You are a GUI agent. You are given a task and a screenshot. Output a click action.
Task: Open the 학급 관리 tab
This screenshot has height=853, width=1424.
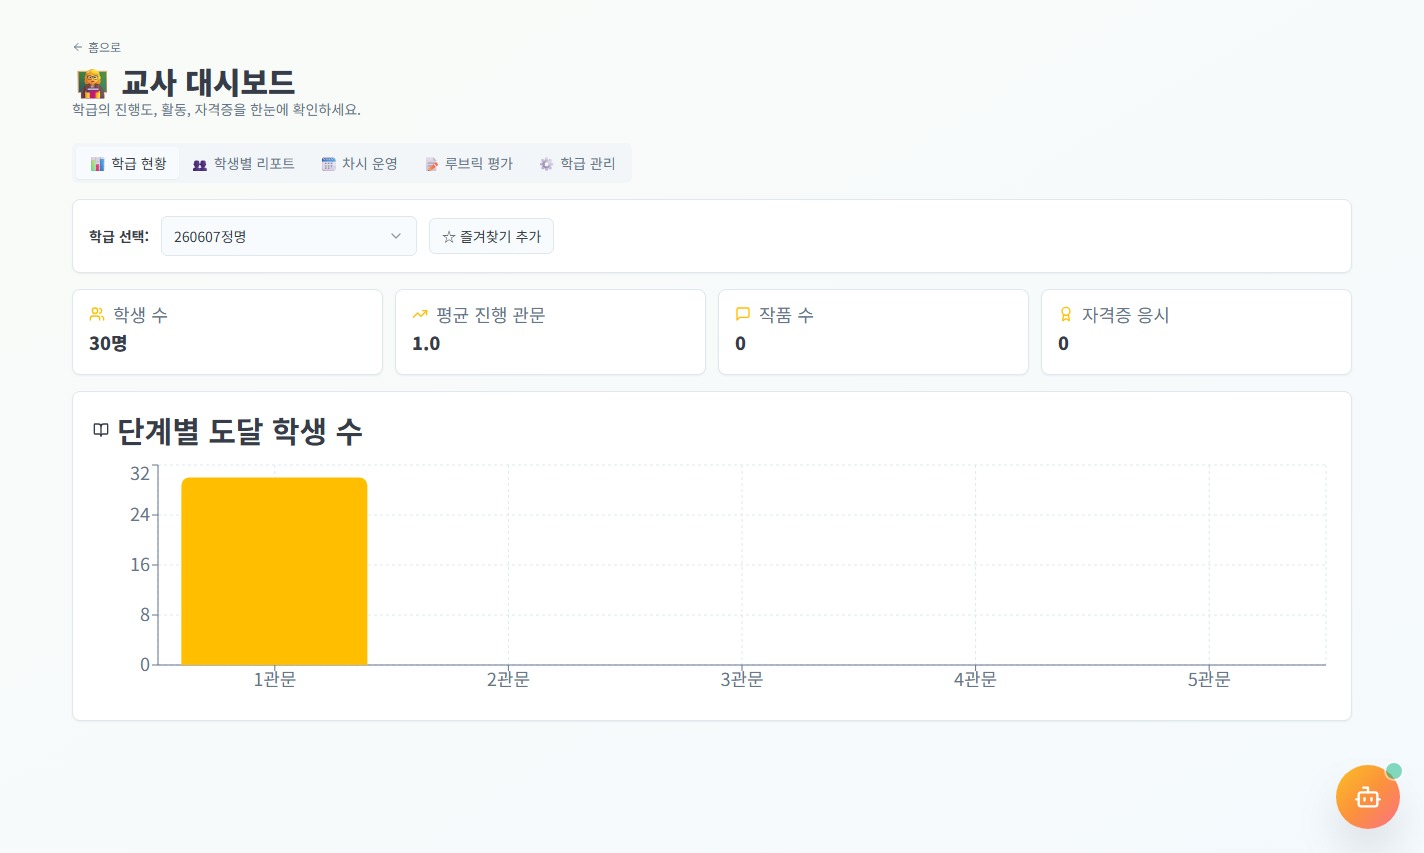coord(577,163)
